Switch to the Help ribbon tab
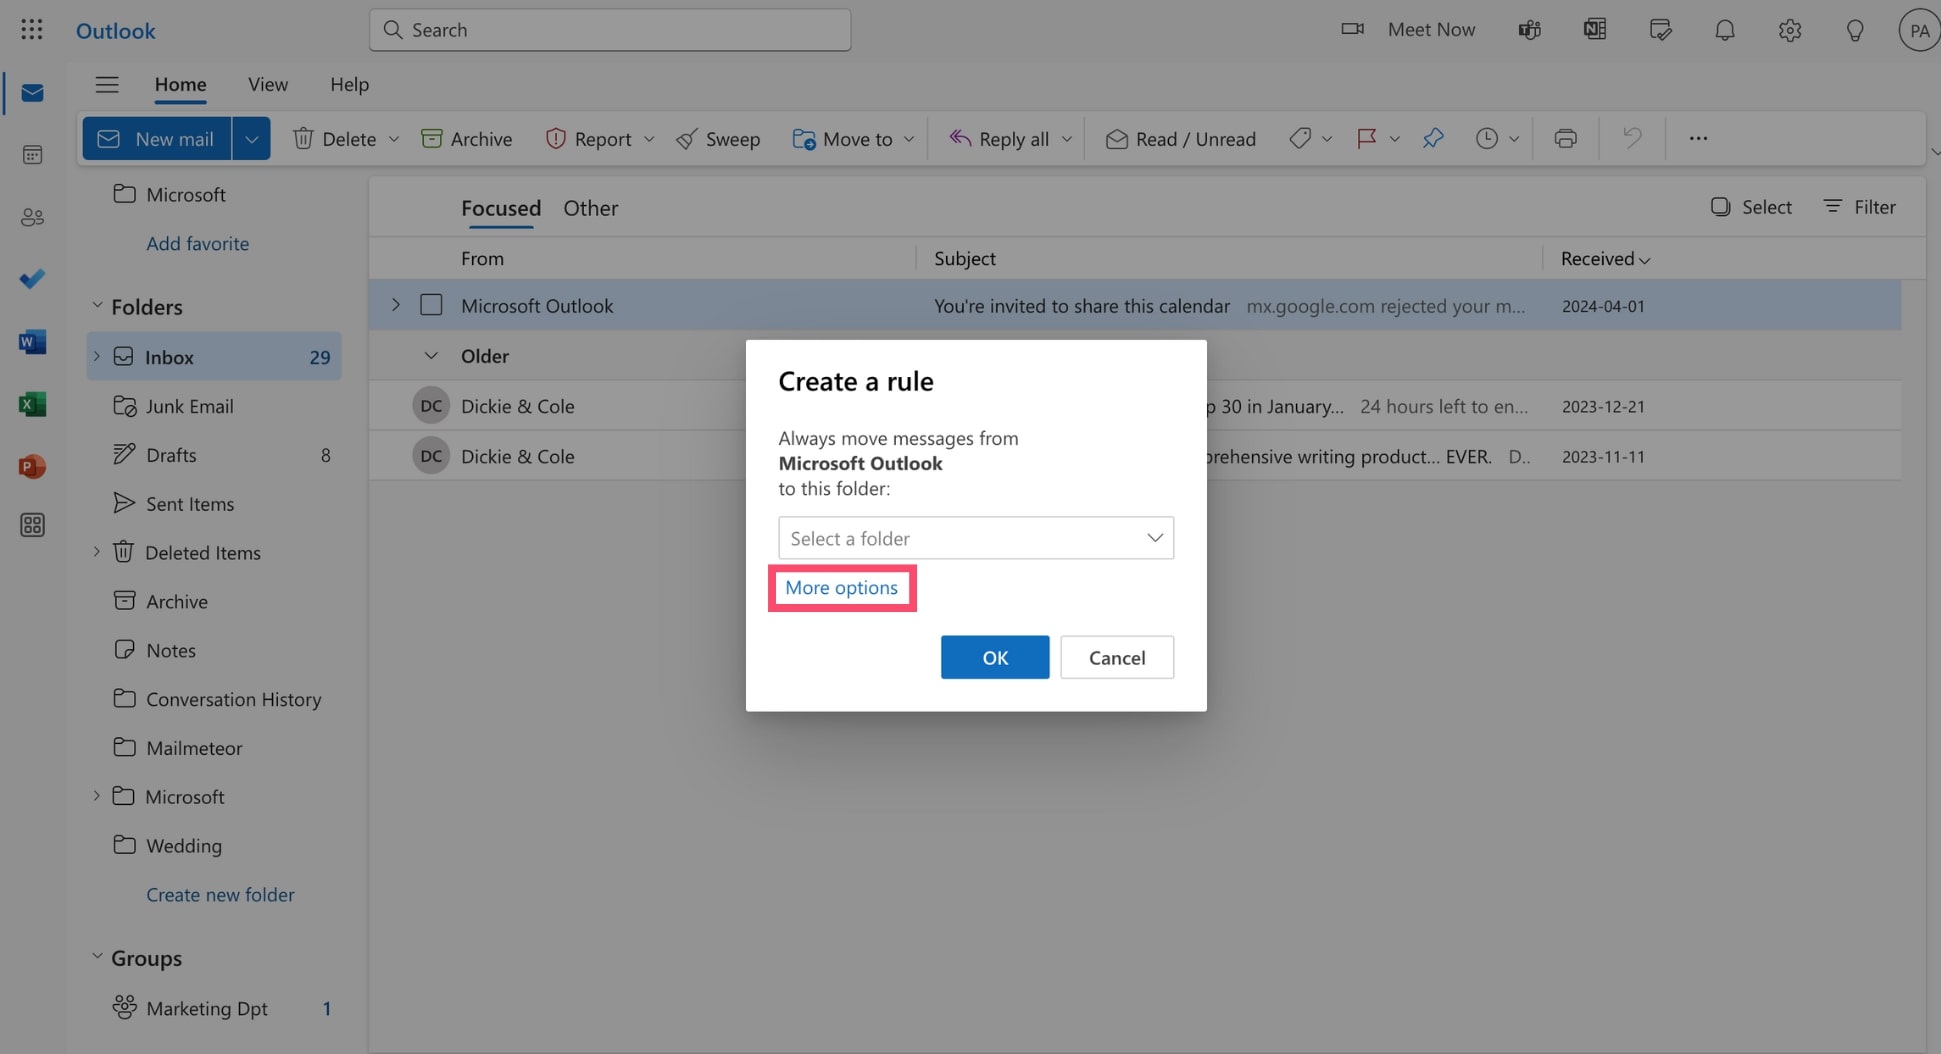Viewport: 1941px width, 1054px height. tap(350, 84)
